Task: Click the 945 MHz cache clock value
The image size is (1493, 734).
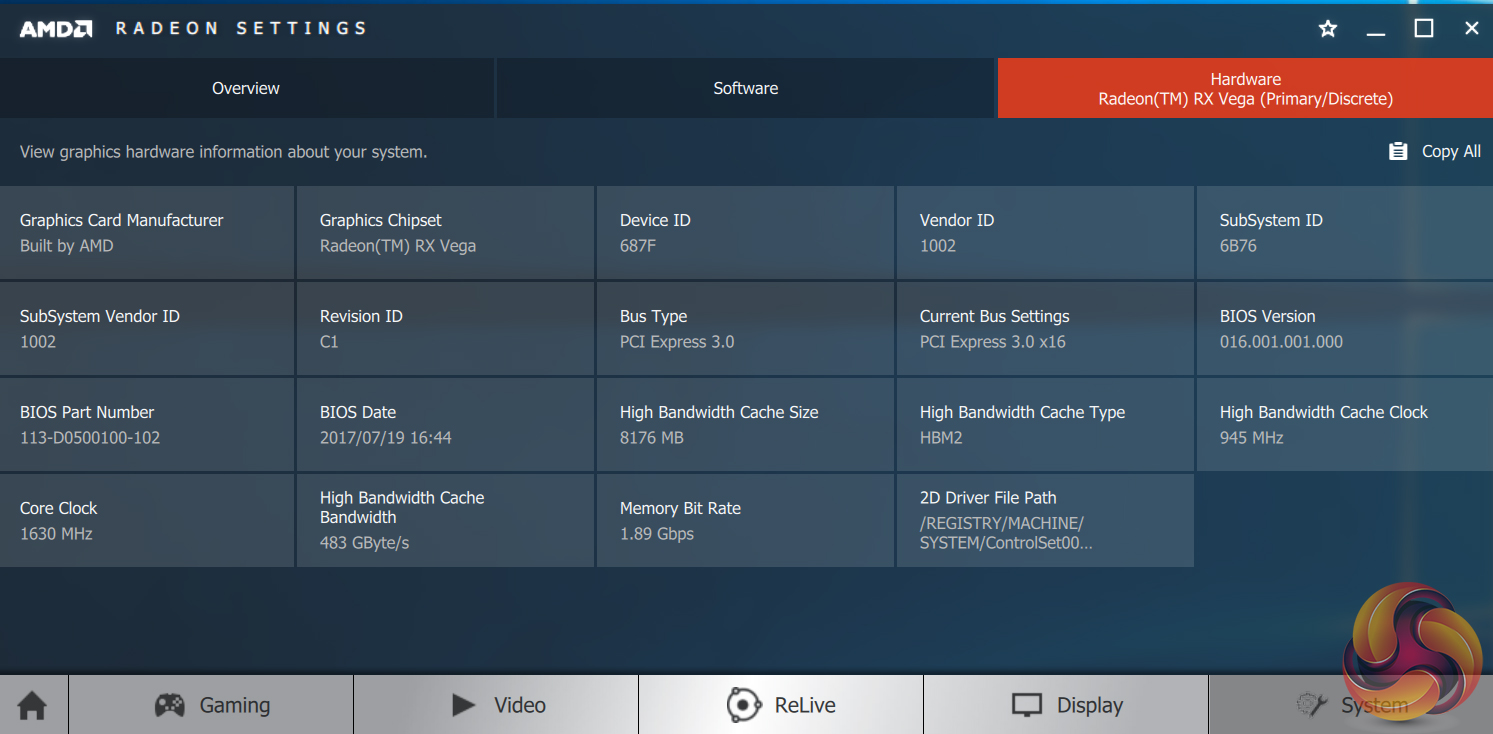Action: 1252,438
